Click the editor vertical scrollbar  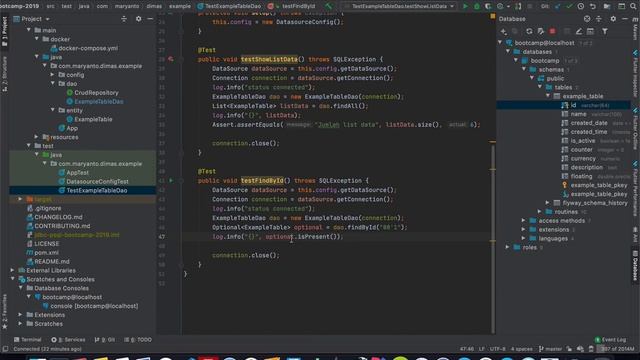click(493, 239)
